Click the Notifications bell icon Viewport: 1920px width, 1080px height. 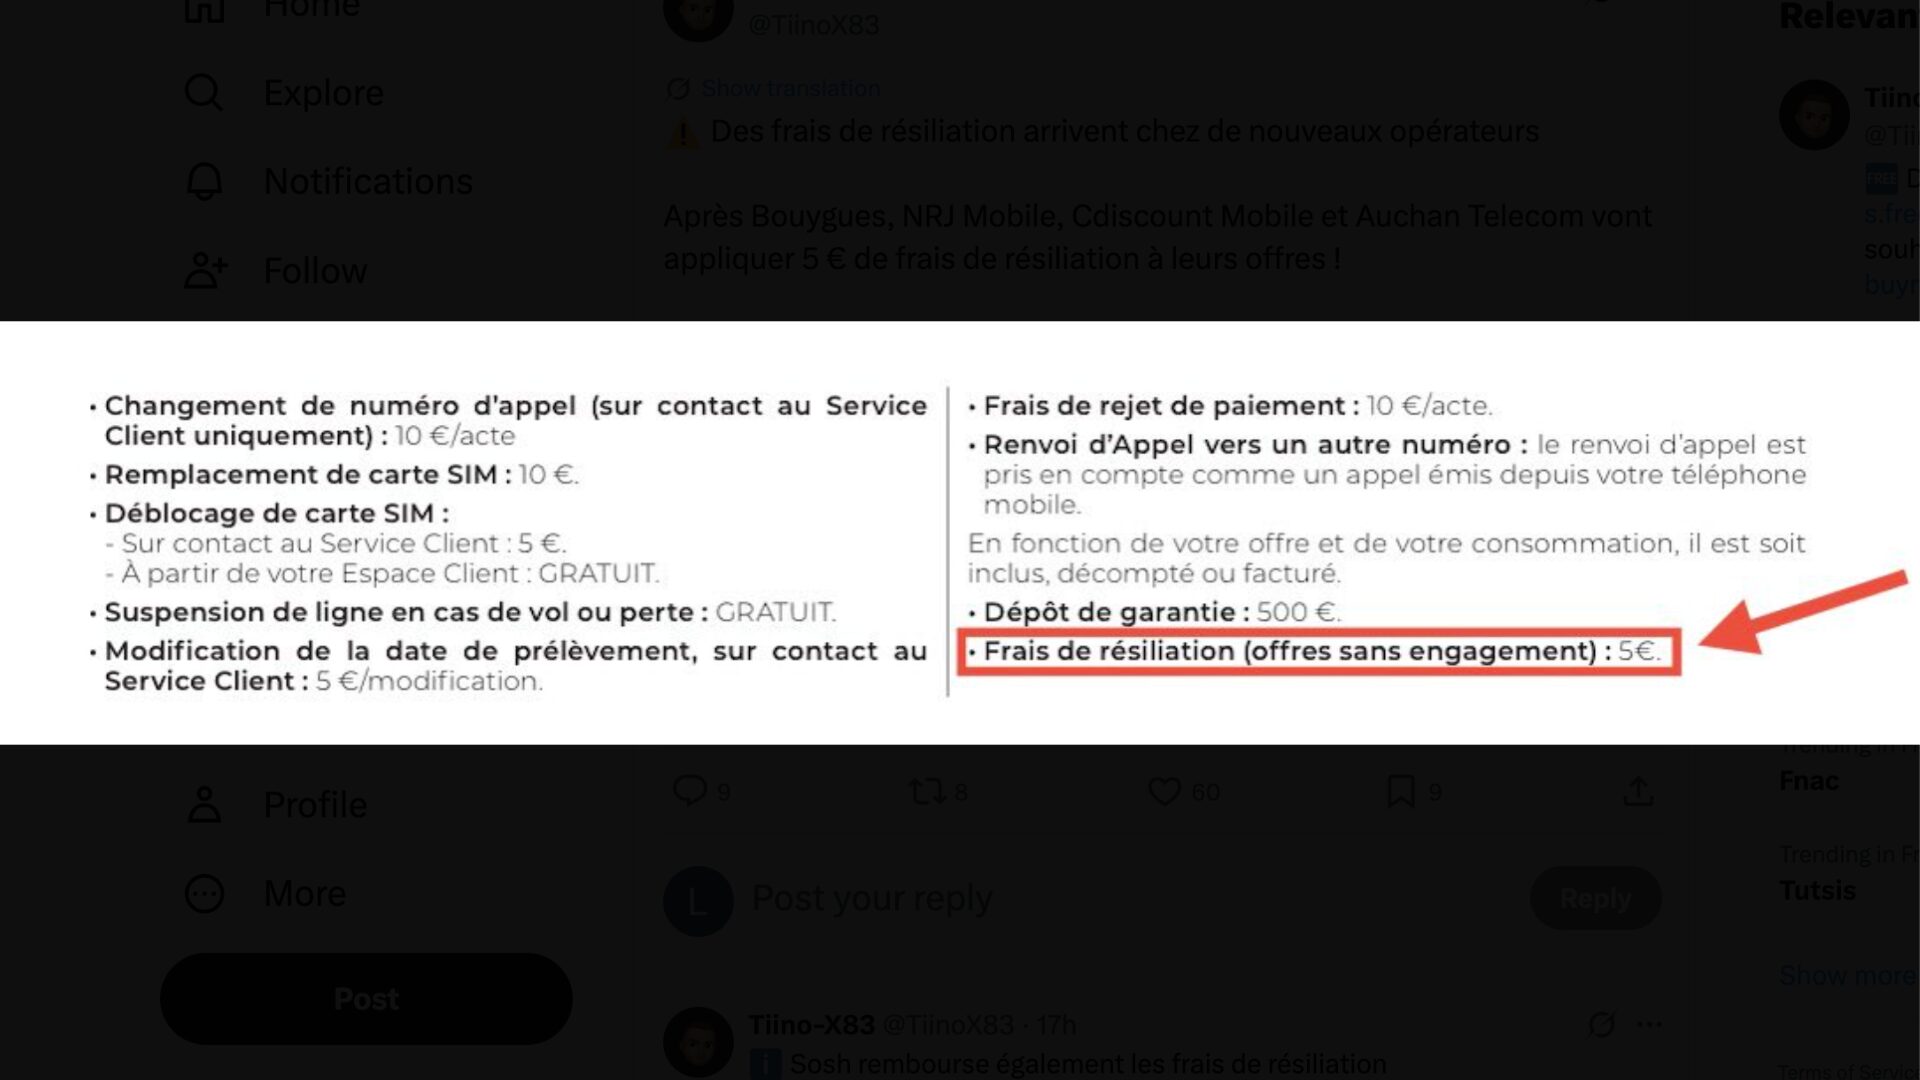(x=204, y=181)
